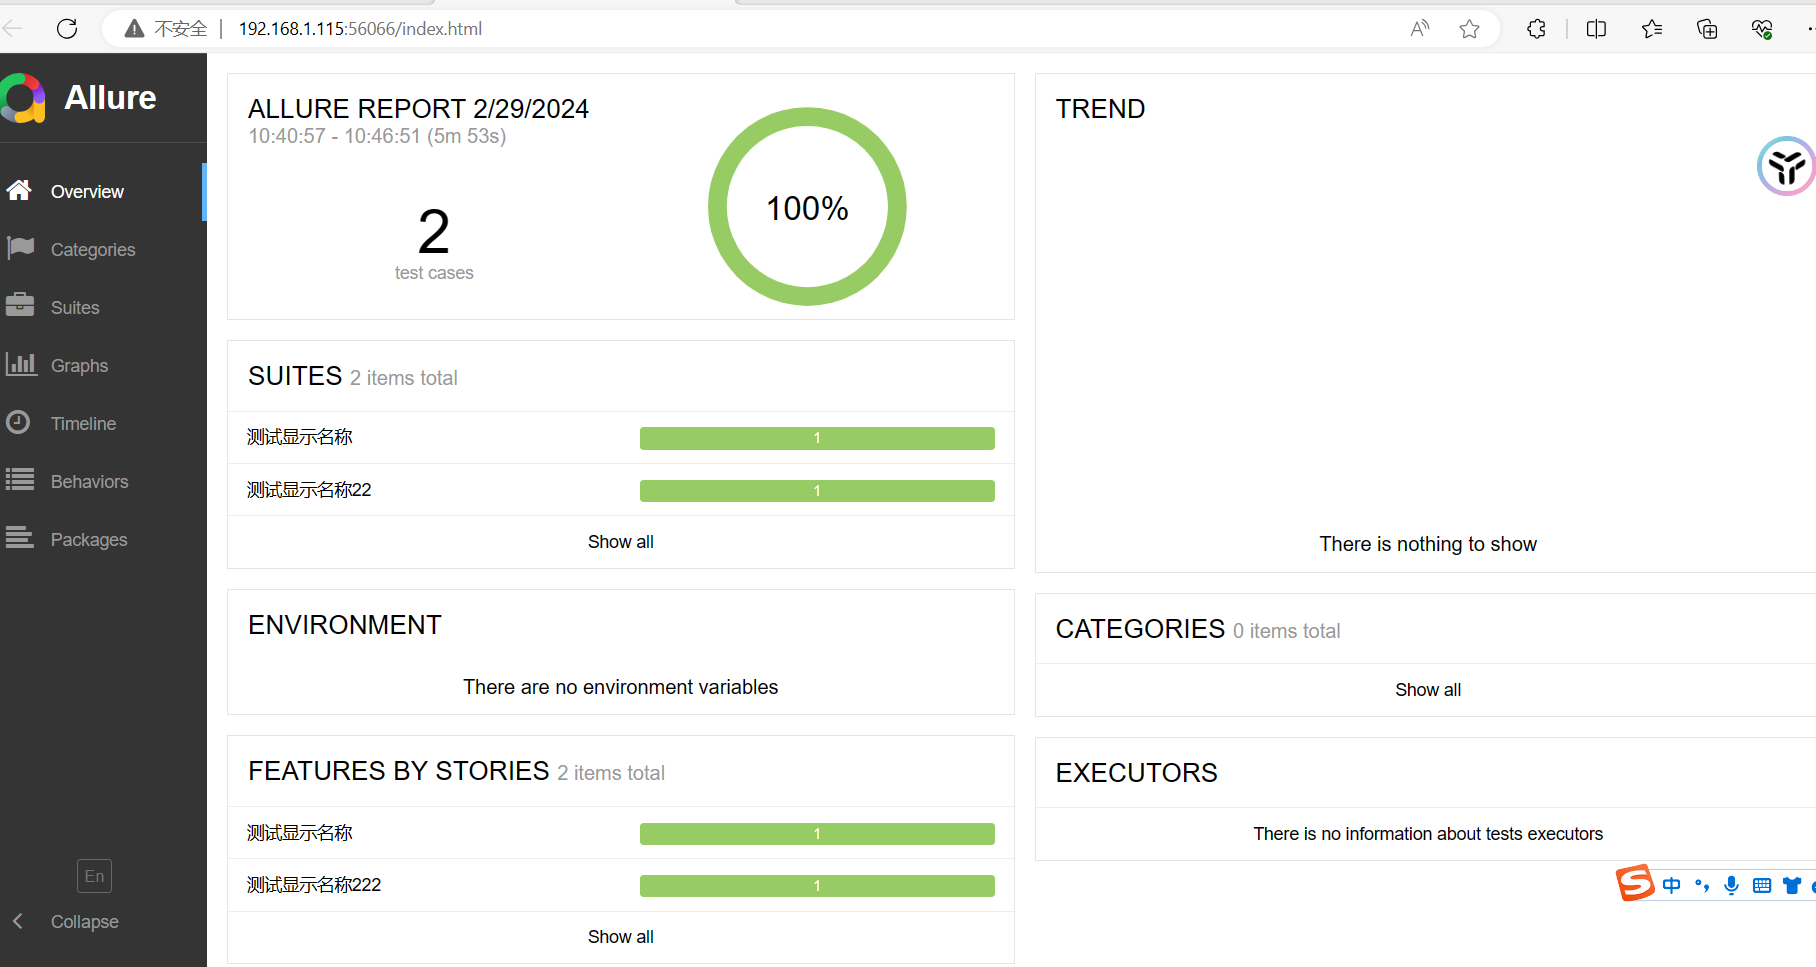Click the not secure warning icon

pos(134,29)
